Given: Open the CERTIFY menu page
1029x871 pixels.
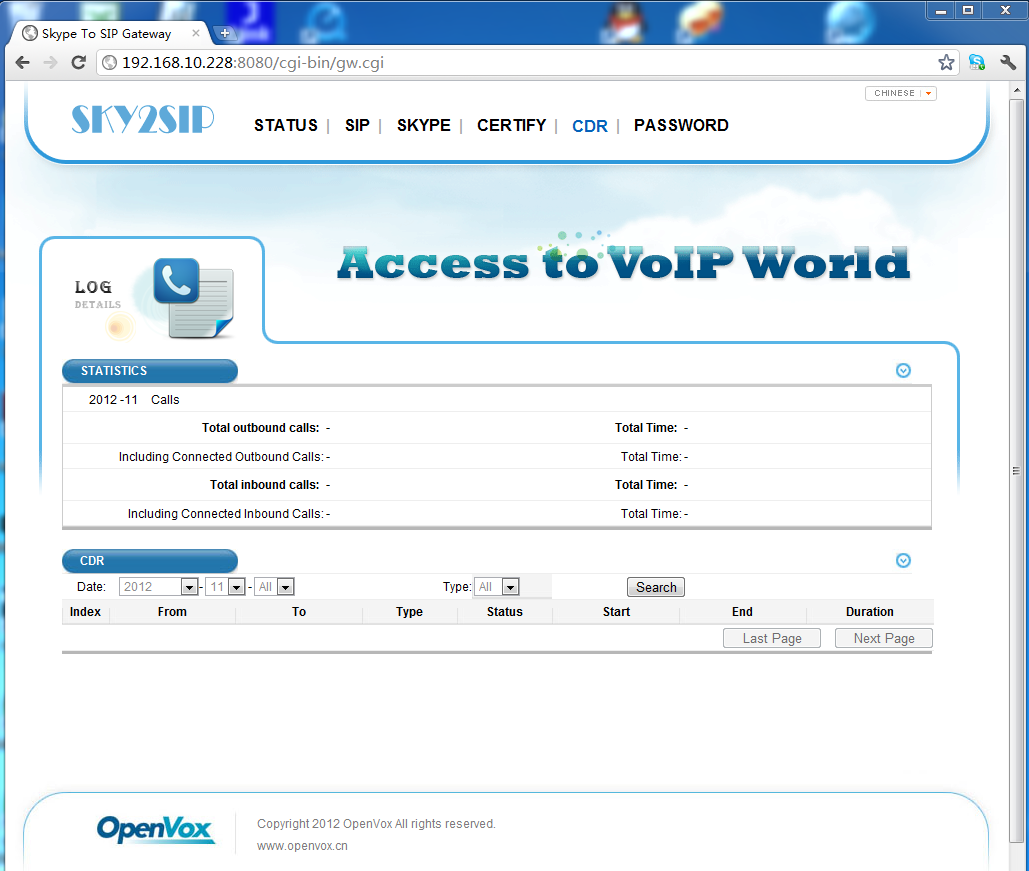Looking at the screenshot, I should [511, 125].
